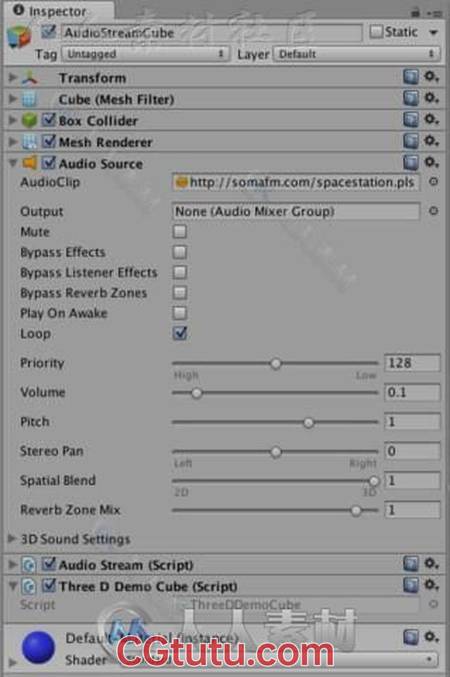Open help reference for Mesh Renderer
The height and width of the screenshot is (677, 450).
(411, 141)
